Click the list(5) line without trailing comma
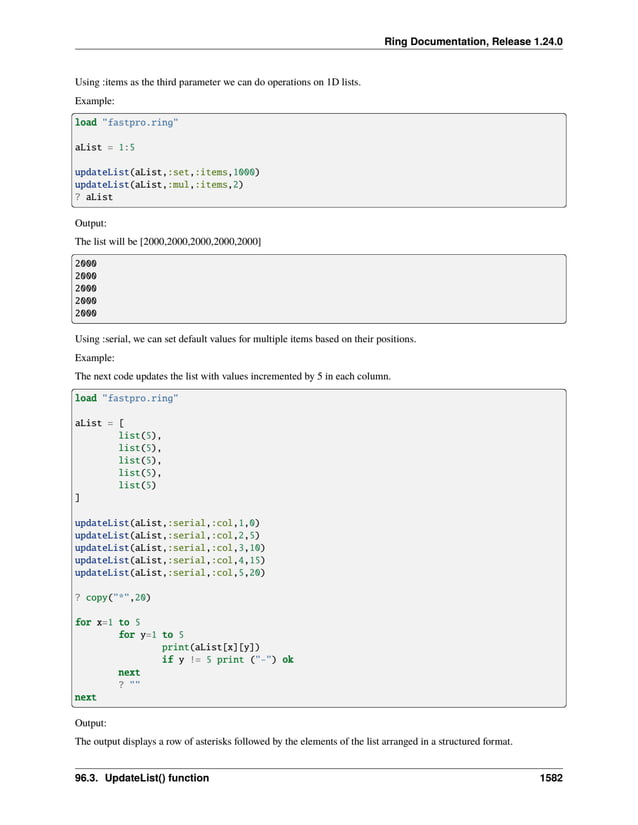Image resolution: width=638 pixels, height=825 pixels. (x=137, y=485)
